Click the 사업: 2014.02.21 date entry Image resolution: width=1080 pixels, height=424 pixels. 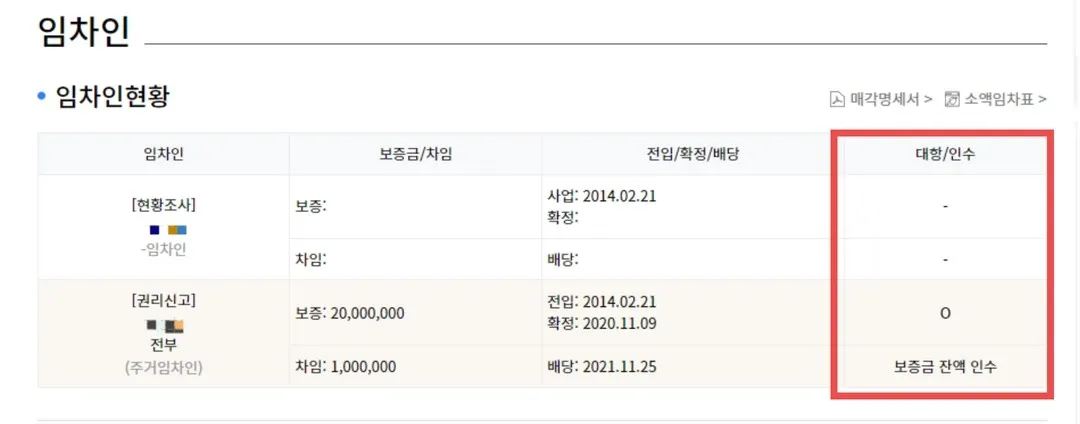click(x=602, y=195)
